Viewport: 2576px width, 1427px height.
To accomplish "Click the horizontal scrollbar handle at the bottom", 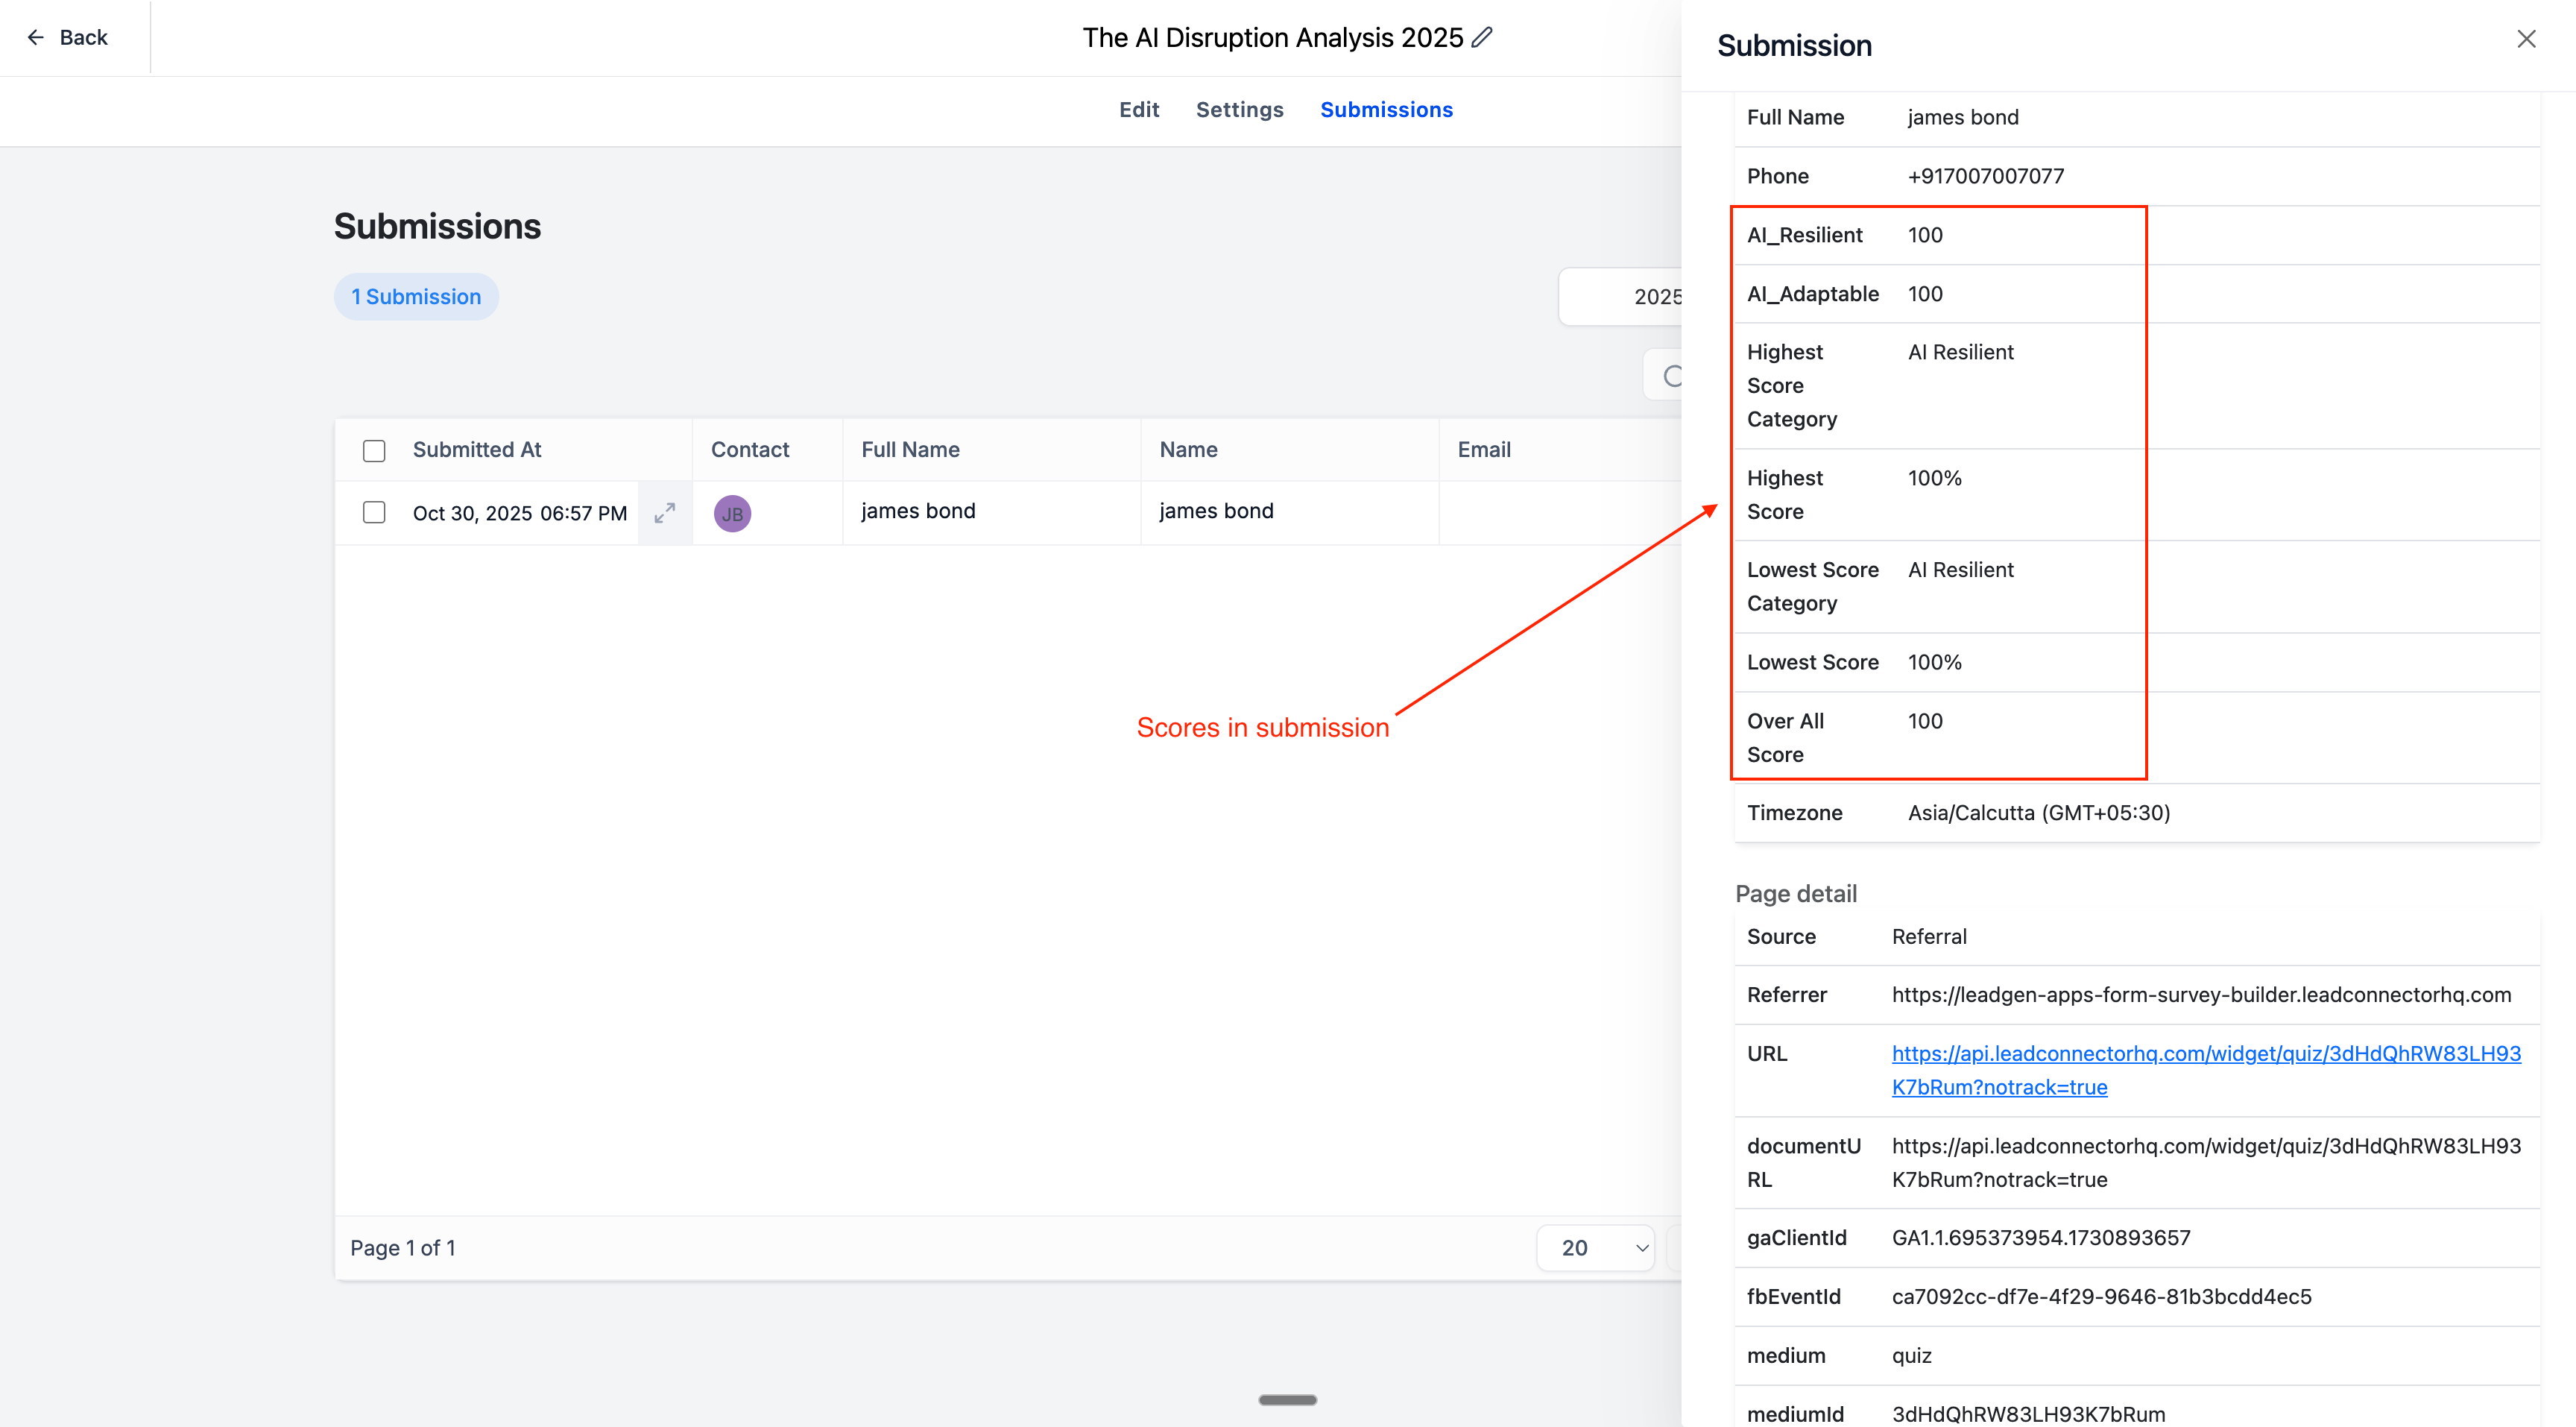I will point(1287,1399).
